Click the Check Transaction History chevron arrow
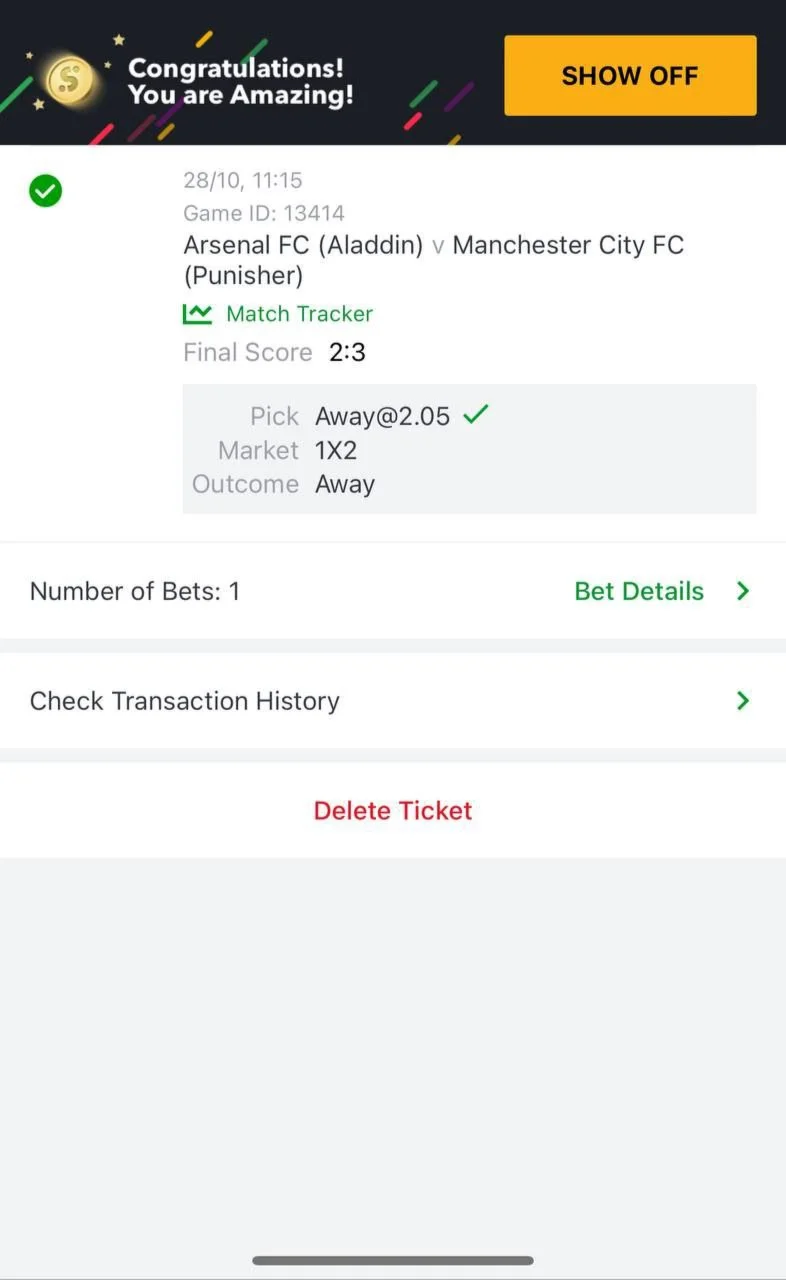The height and width of the screenshot is (1280, 786). coord(743,701)
